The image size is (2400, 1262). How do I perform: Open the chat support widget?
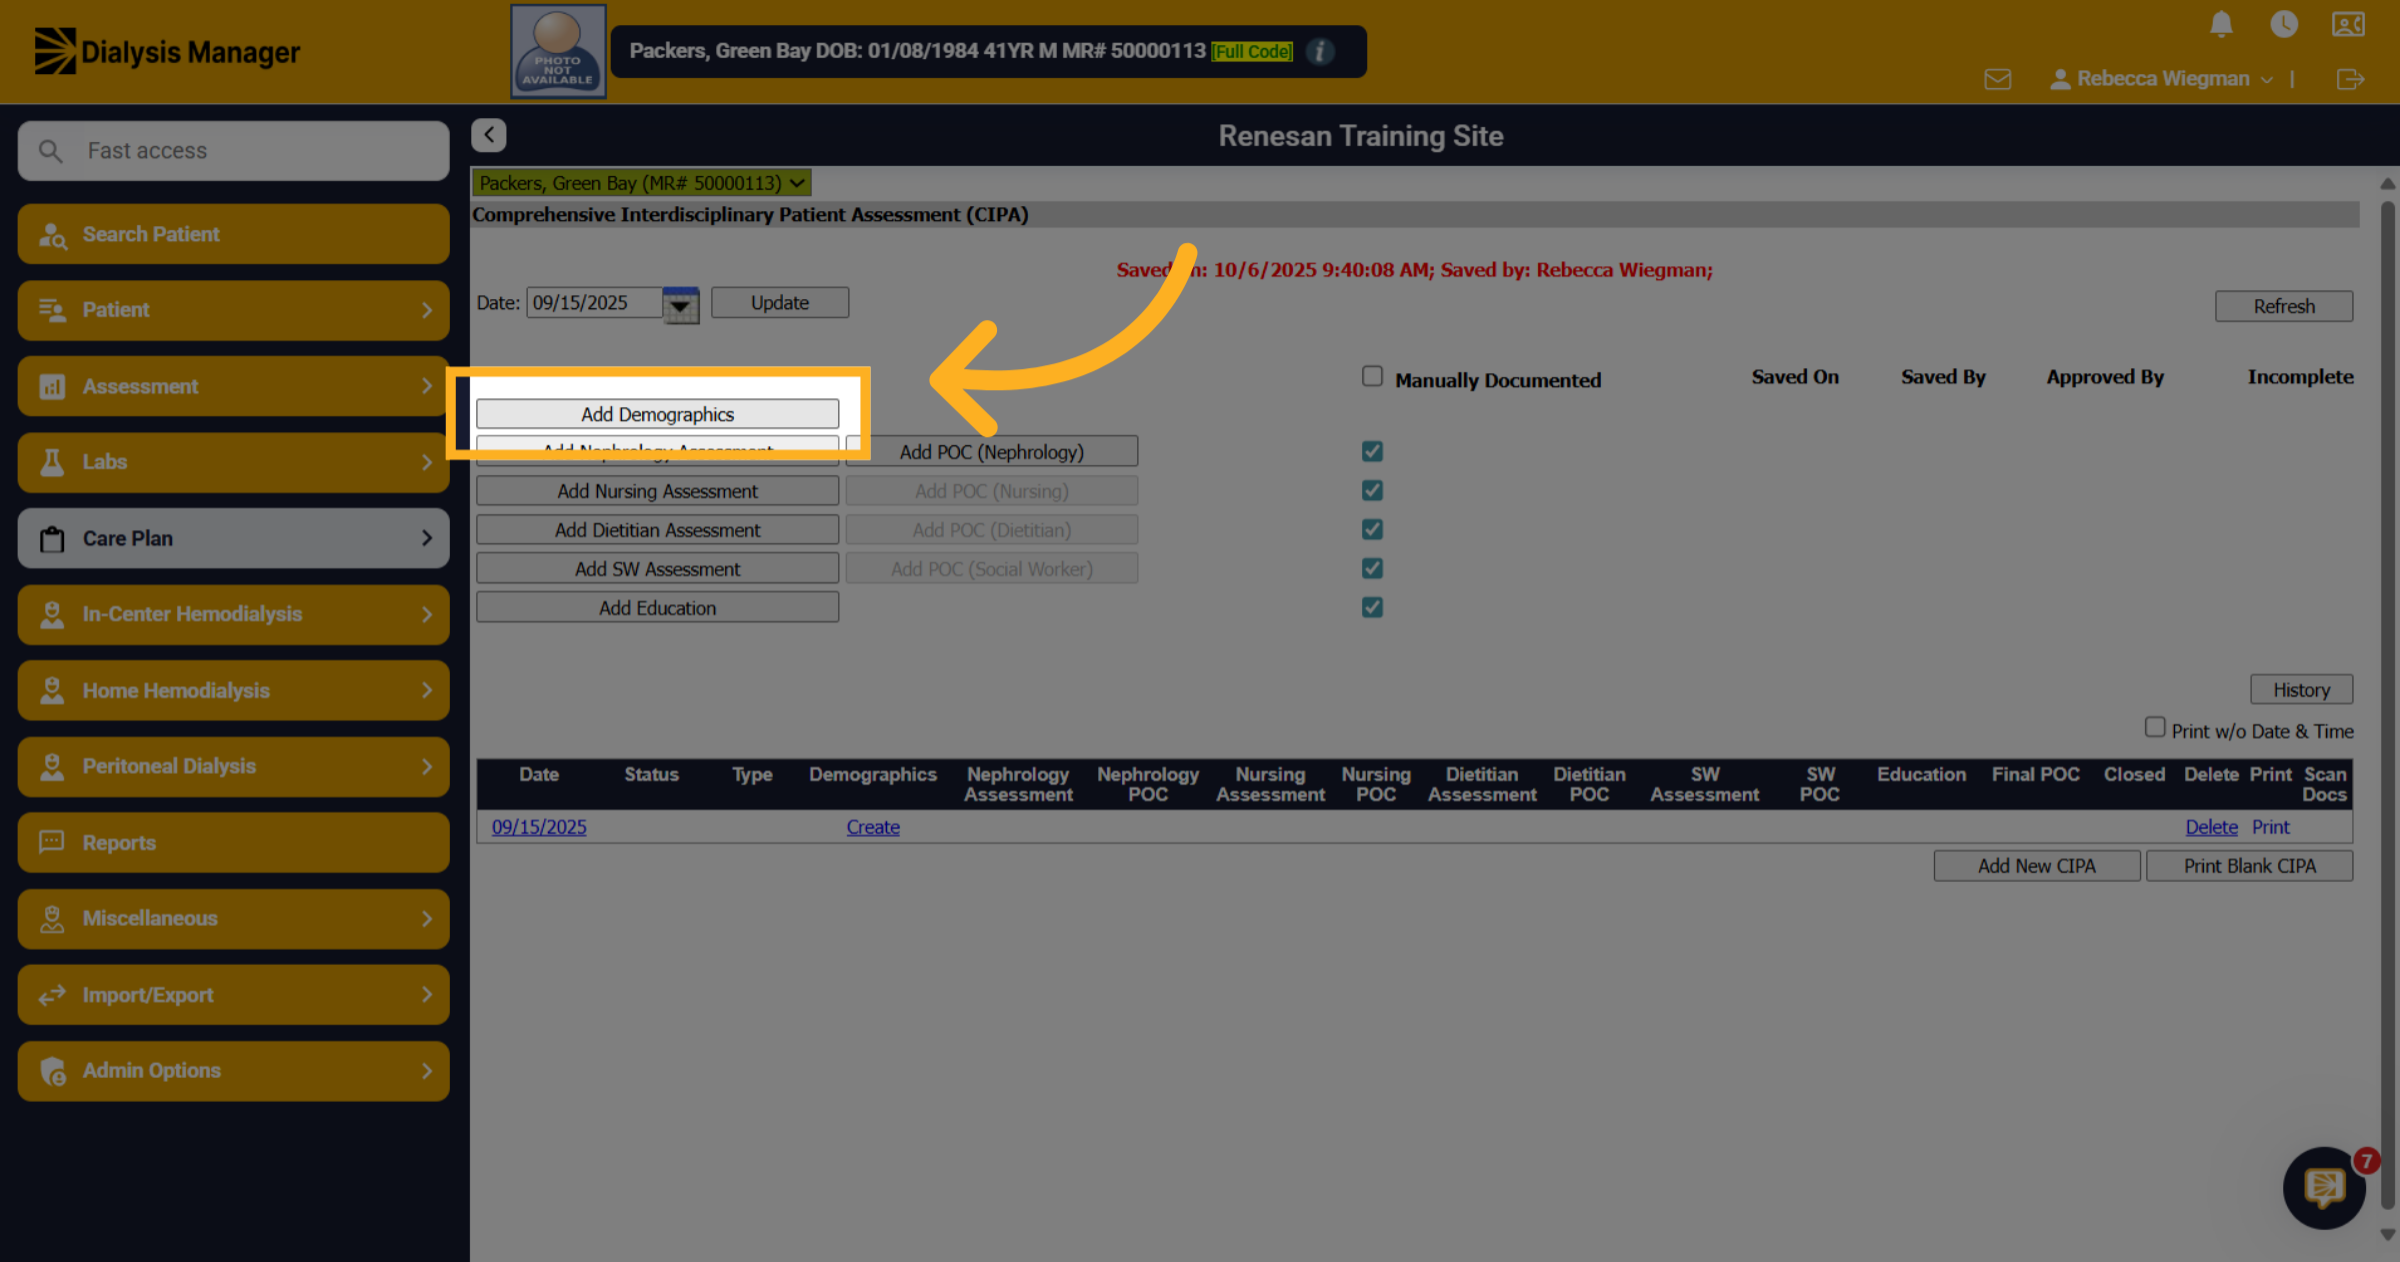[2324, 1188]
